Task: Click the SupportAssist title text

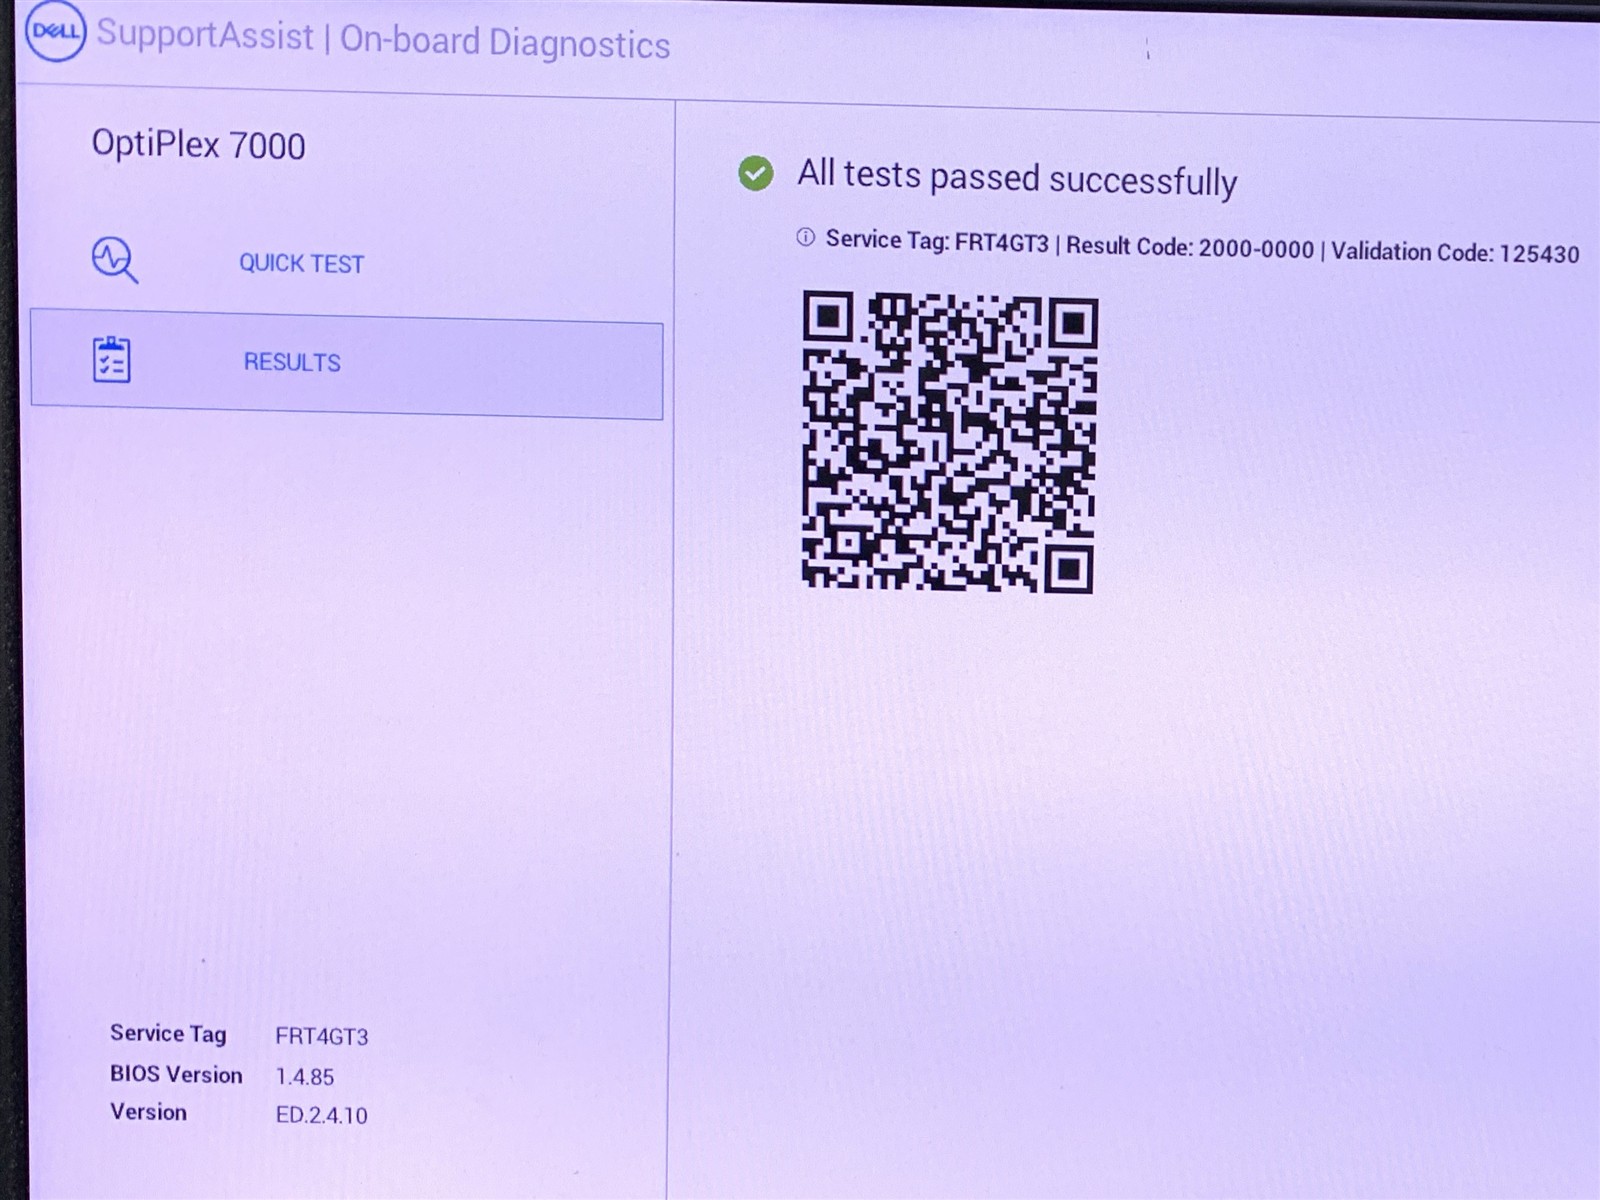Action: click(205, 35)
